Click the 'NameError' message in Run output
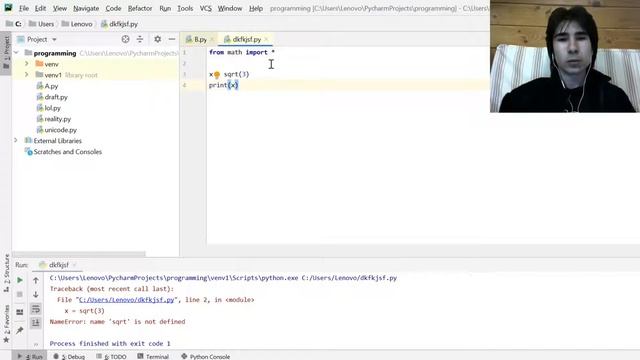This screenshot has height=360, width=640. (117, 322)
